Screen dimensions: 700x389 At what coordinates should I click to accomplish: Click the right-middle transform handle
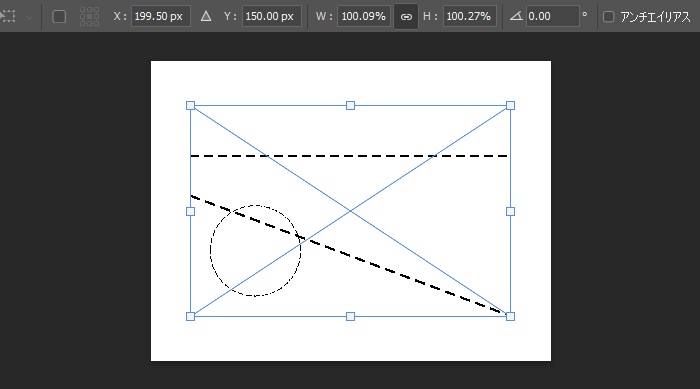[510, 211]
